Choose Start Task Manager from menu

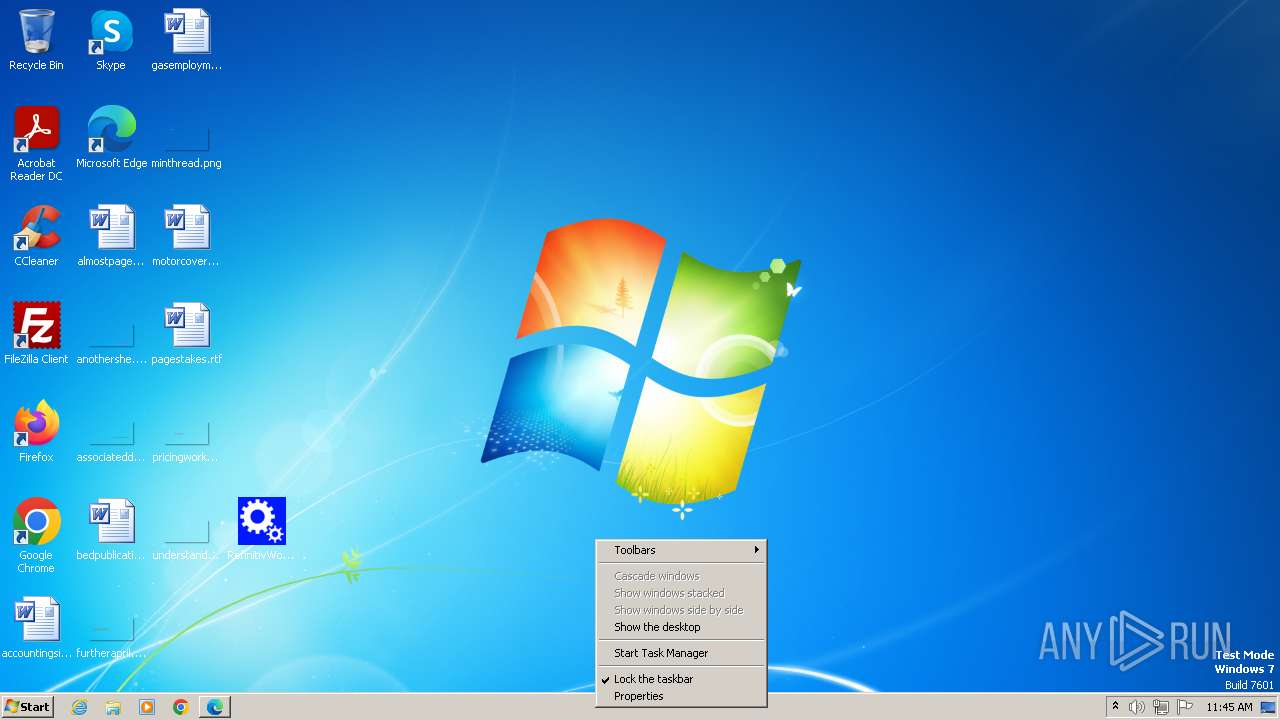[681, 653]
